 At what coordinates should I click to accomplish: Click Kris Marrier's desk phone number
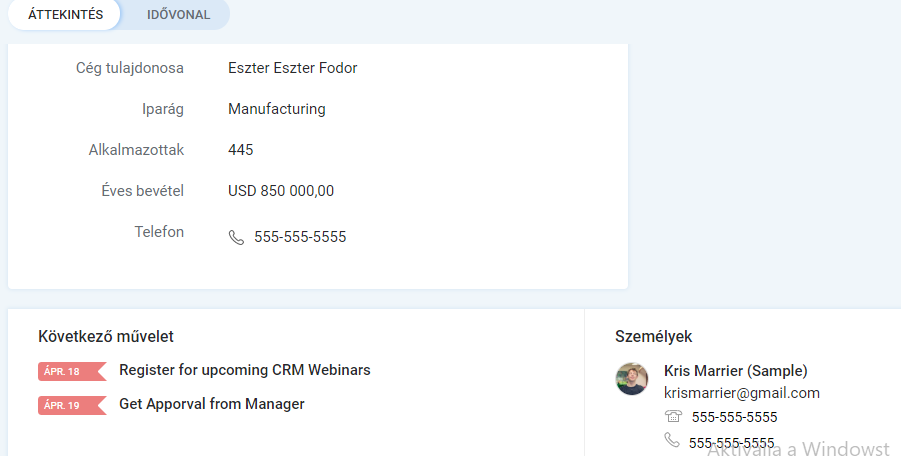point(734,417)
